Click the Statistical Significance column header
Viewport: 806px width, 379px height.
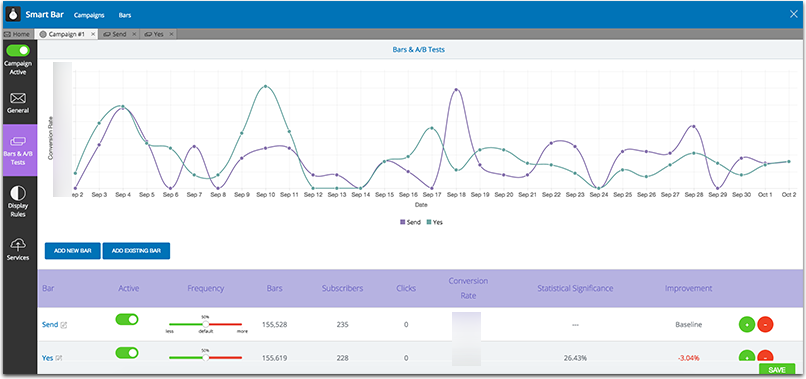[x=575, y=288]
